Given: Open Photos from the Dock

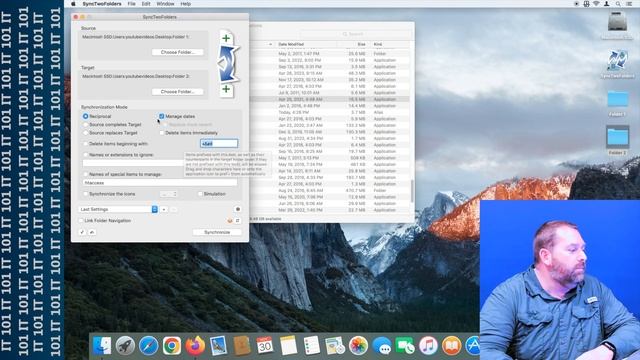Looking at the screenshot, I should click(358, 346).
